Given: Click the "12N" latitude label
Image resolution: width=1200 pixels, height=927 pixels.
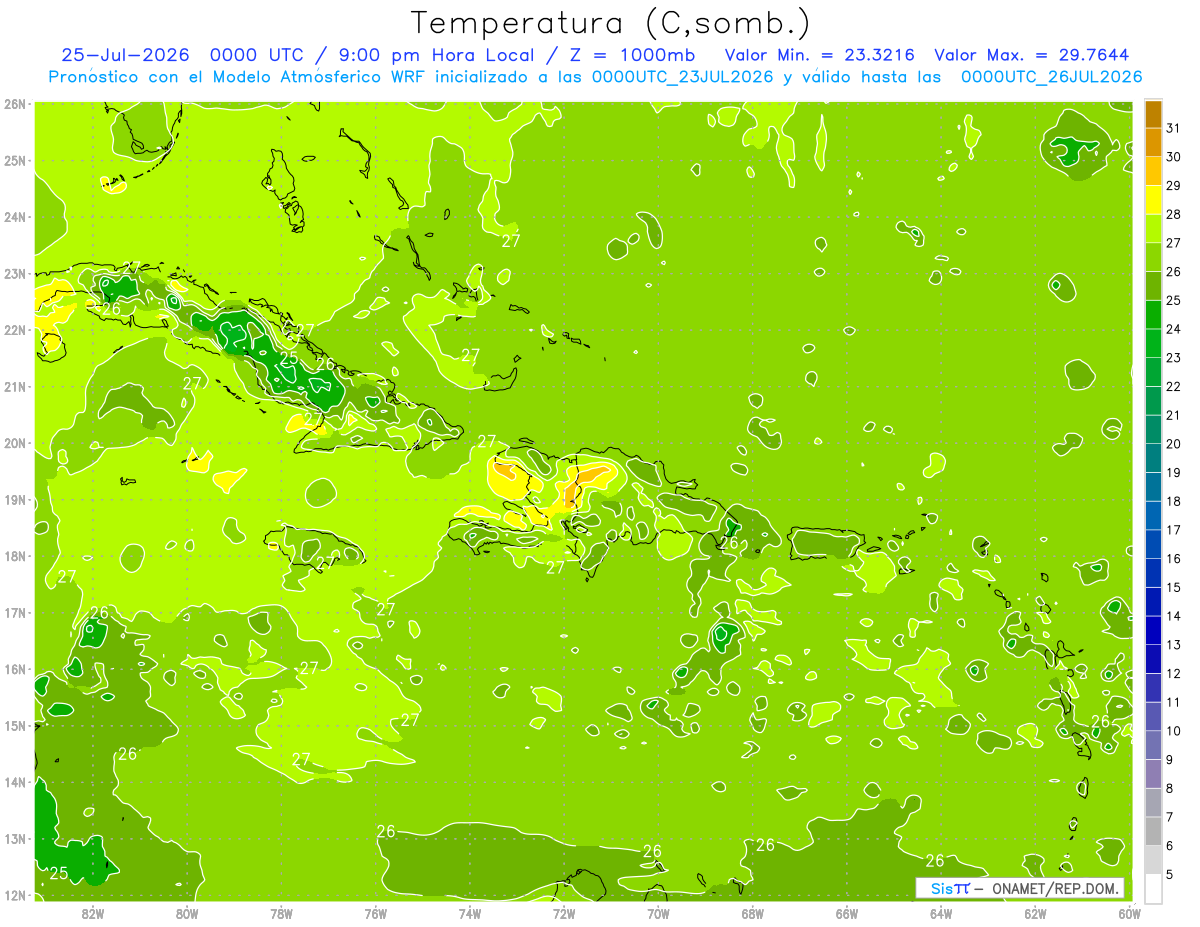Looking at the screenshot, I should 14,895.
